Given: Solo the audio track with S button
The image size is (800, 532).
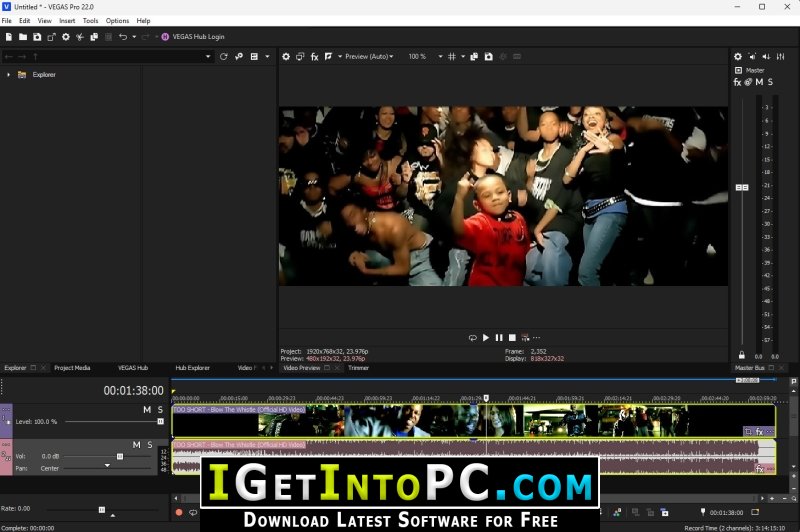Looking at the screenshot, I should pyautogui.click(x=150, y=445).
